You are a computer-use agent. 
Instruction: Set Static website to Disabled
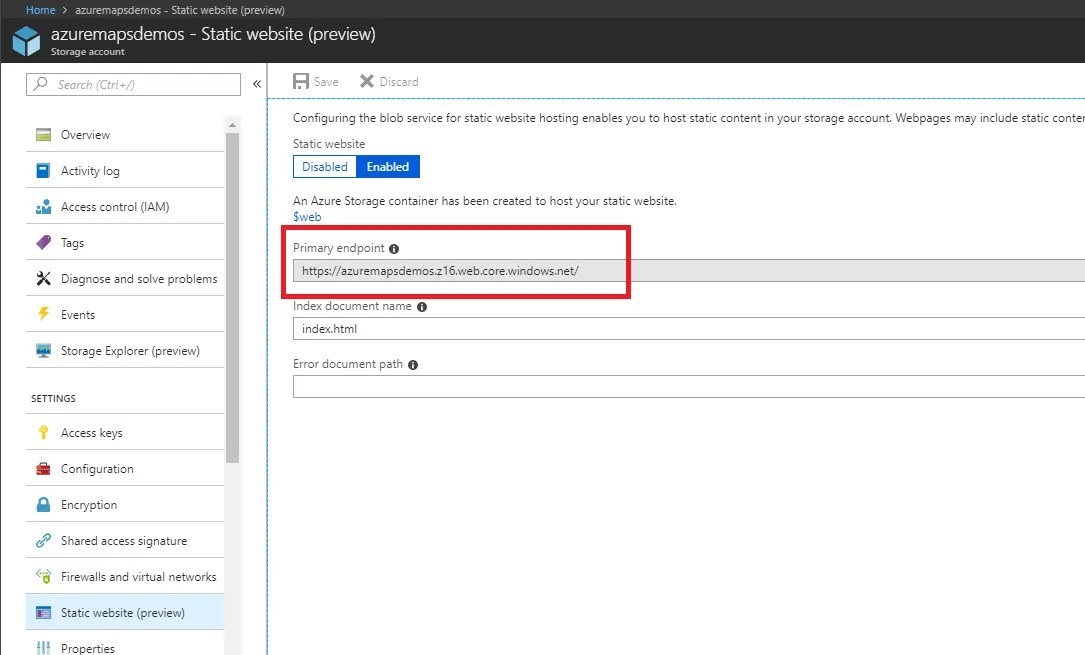point(325,167)
